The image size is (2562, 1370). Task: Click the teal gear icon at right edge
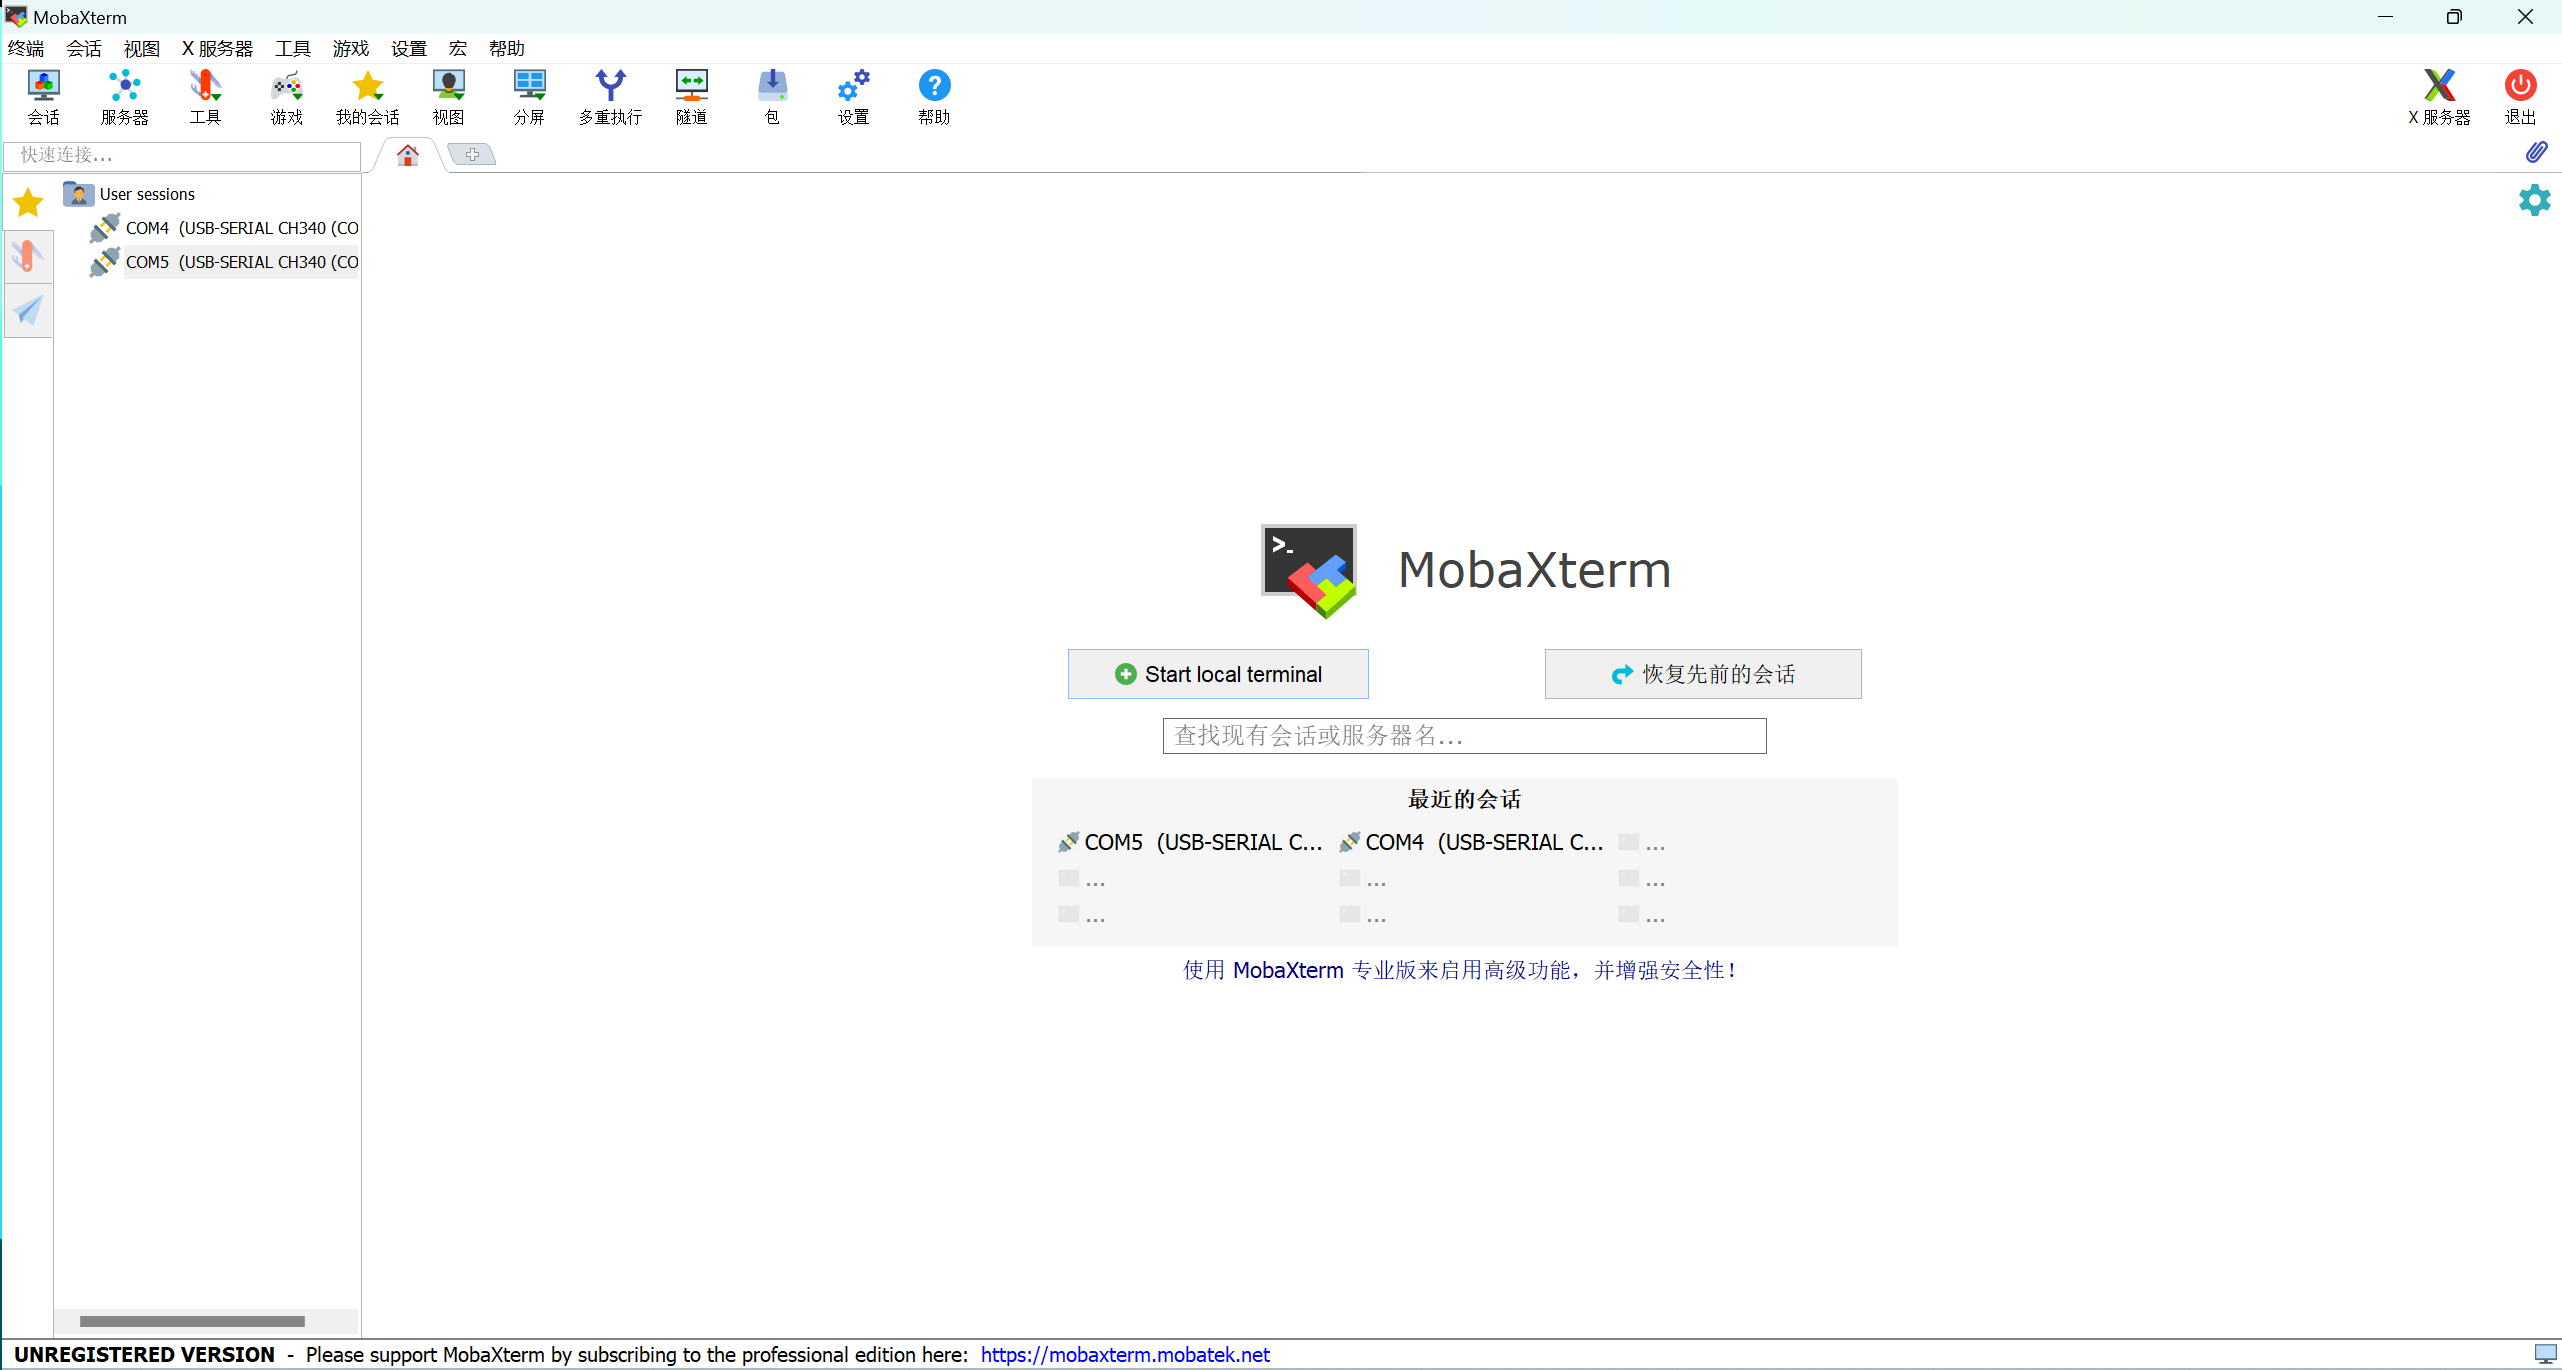[2534, 200]
